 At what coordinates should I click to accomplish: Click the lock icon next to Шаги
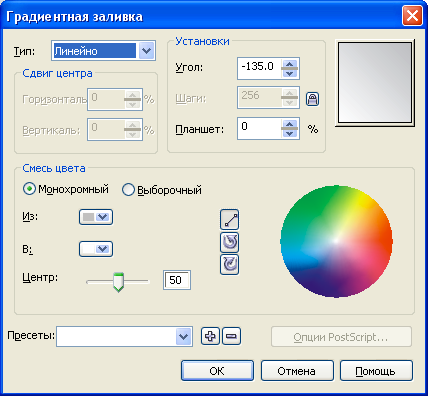pos(312,99)
